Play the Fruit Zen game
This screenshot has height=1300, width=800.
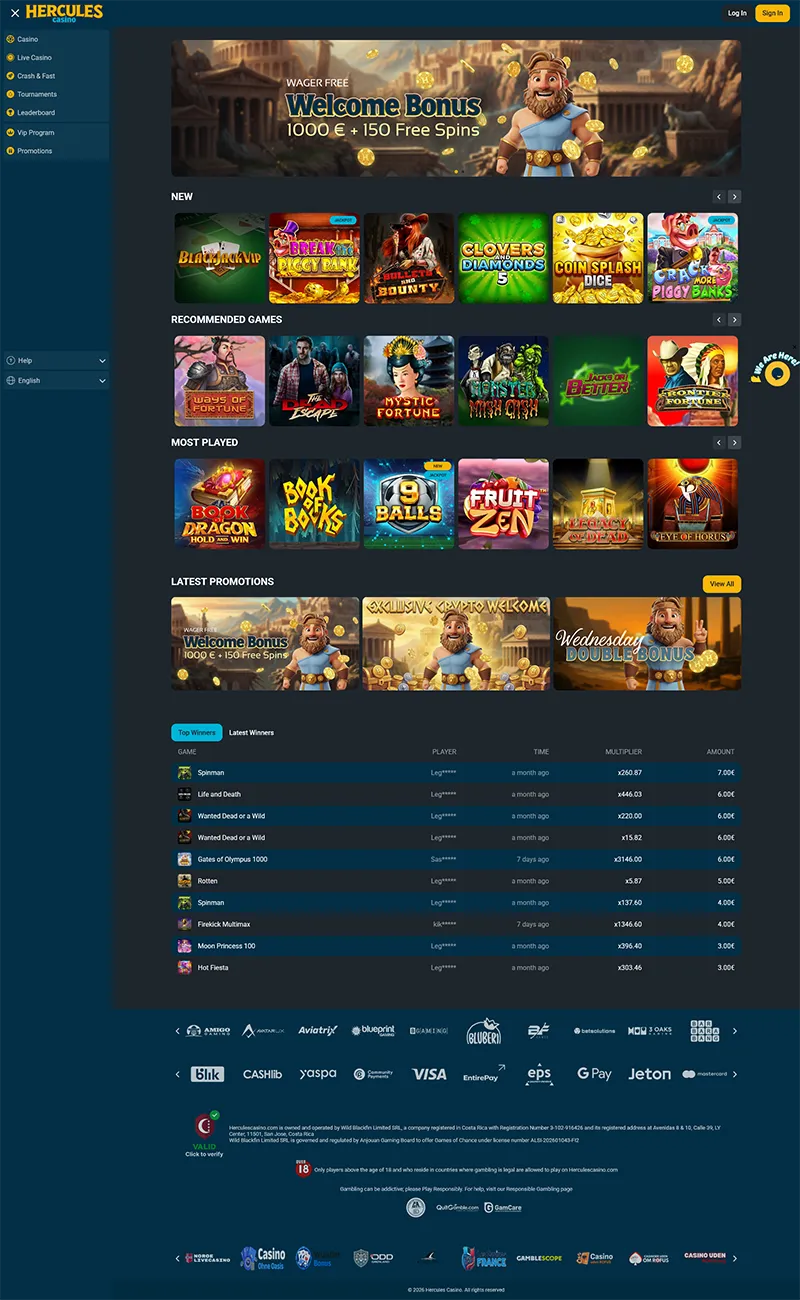(x=503, y=504)
